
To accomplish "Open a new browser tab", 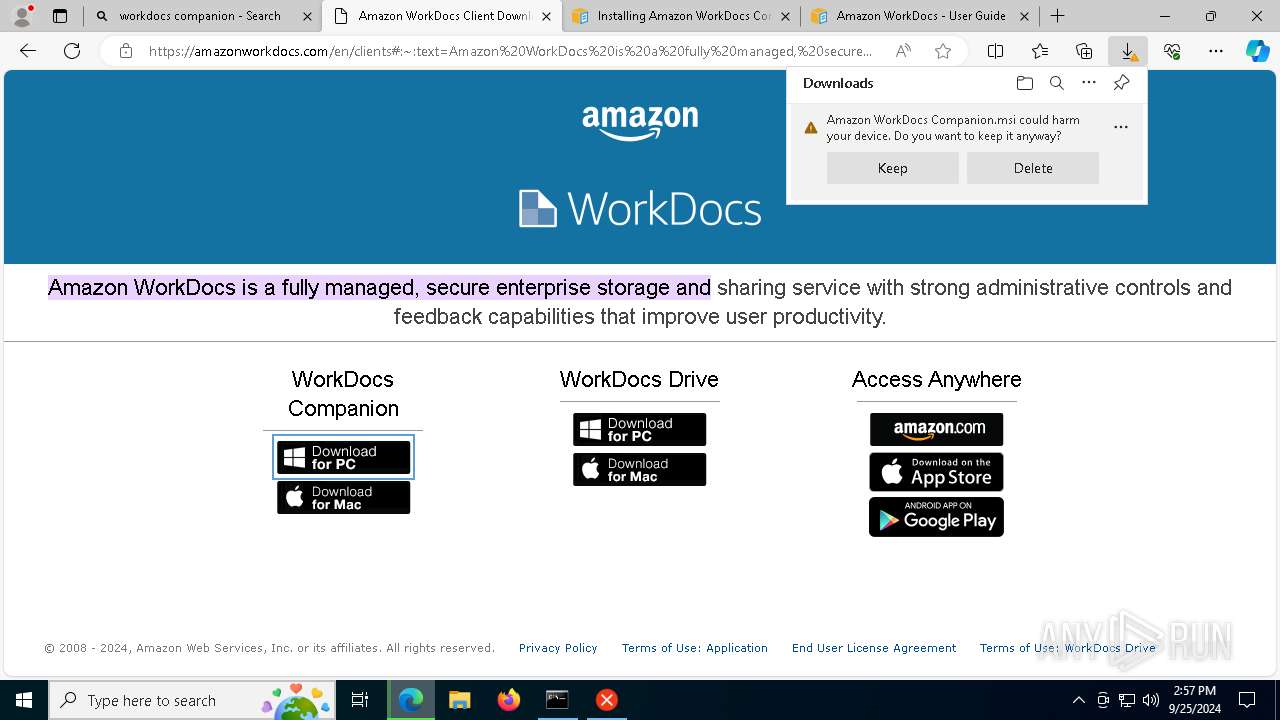I will click(1057, 16).
